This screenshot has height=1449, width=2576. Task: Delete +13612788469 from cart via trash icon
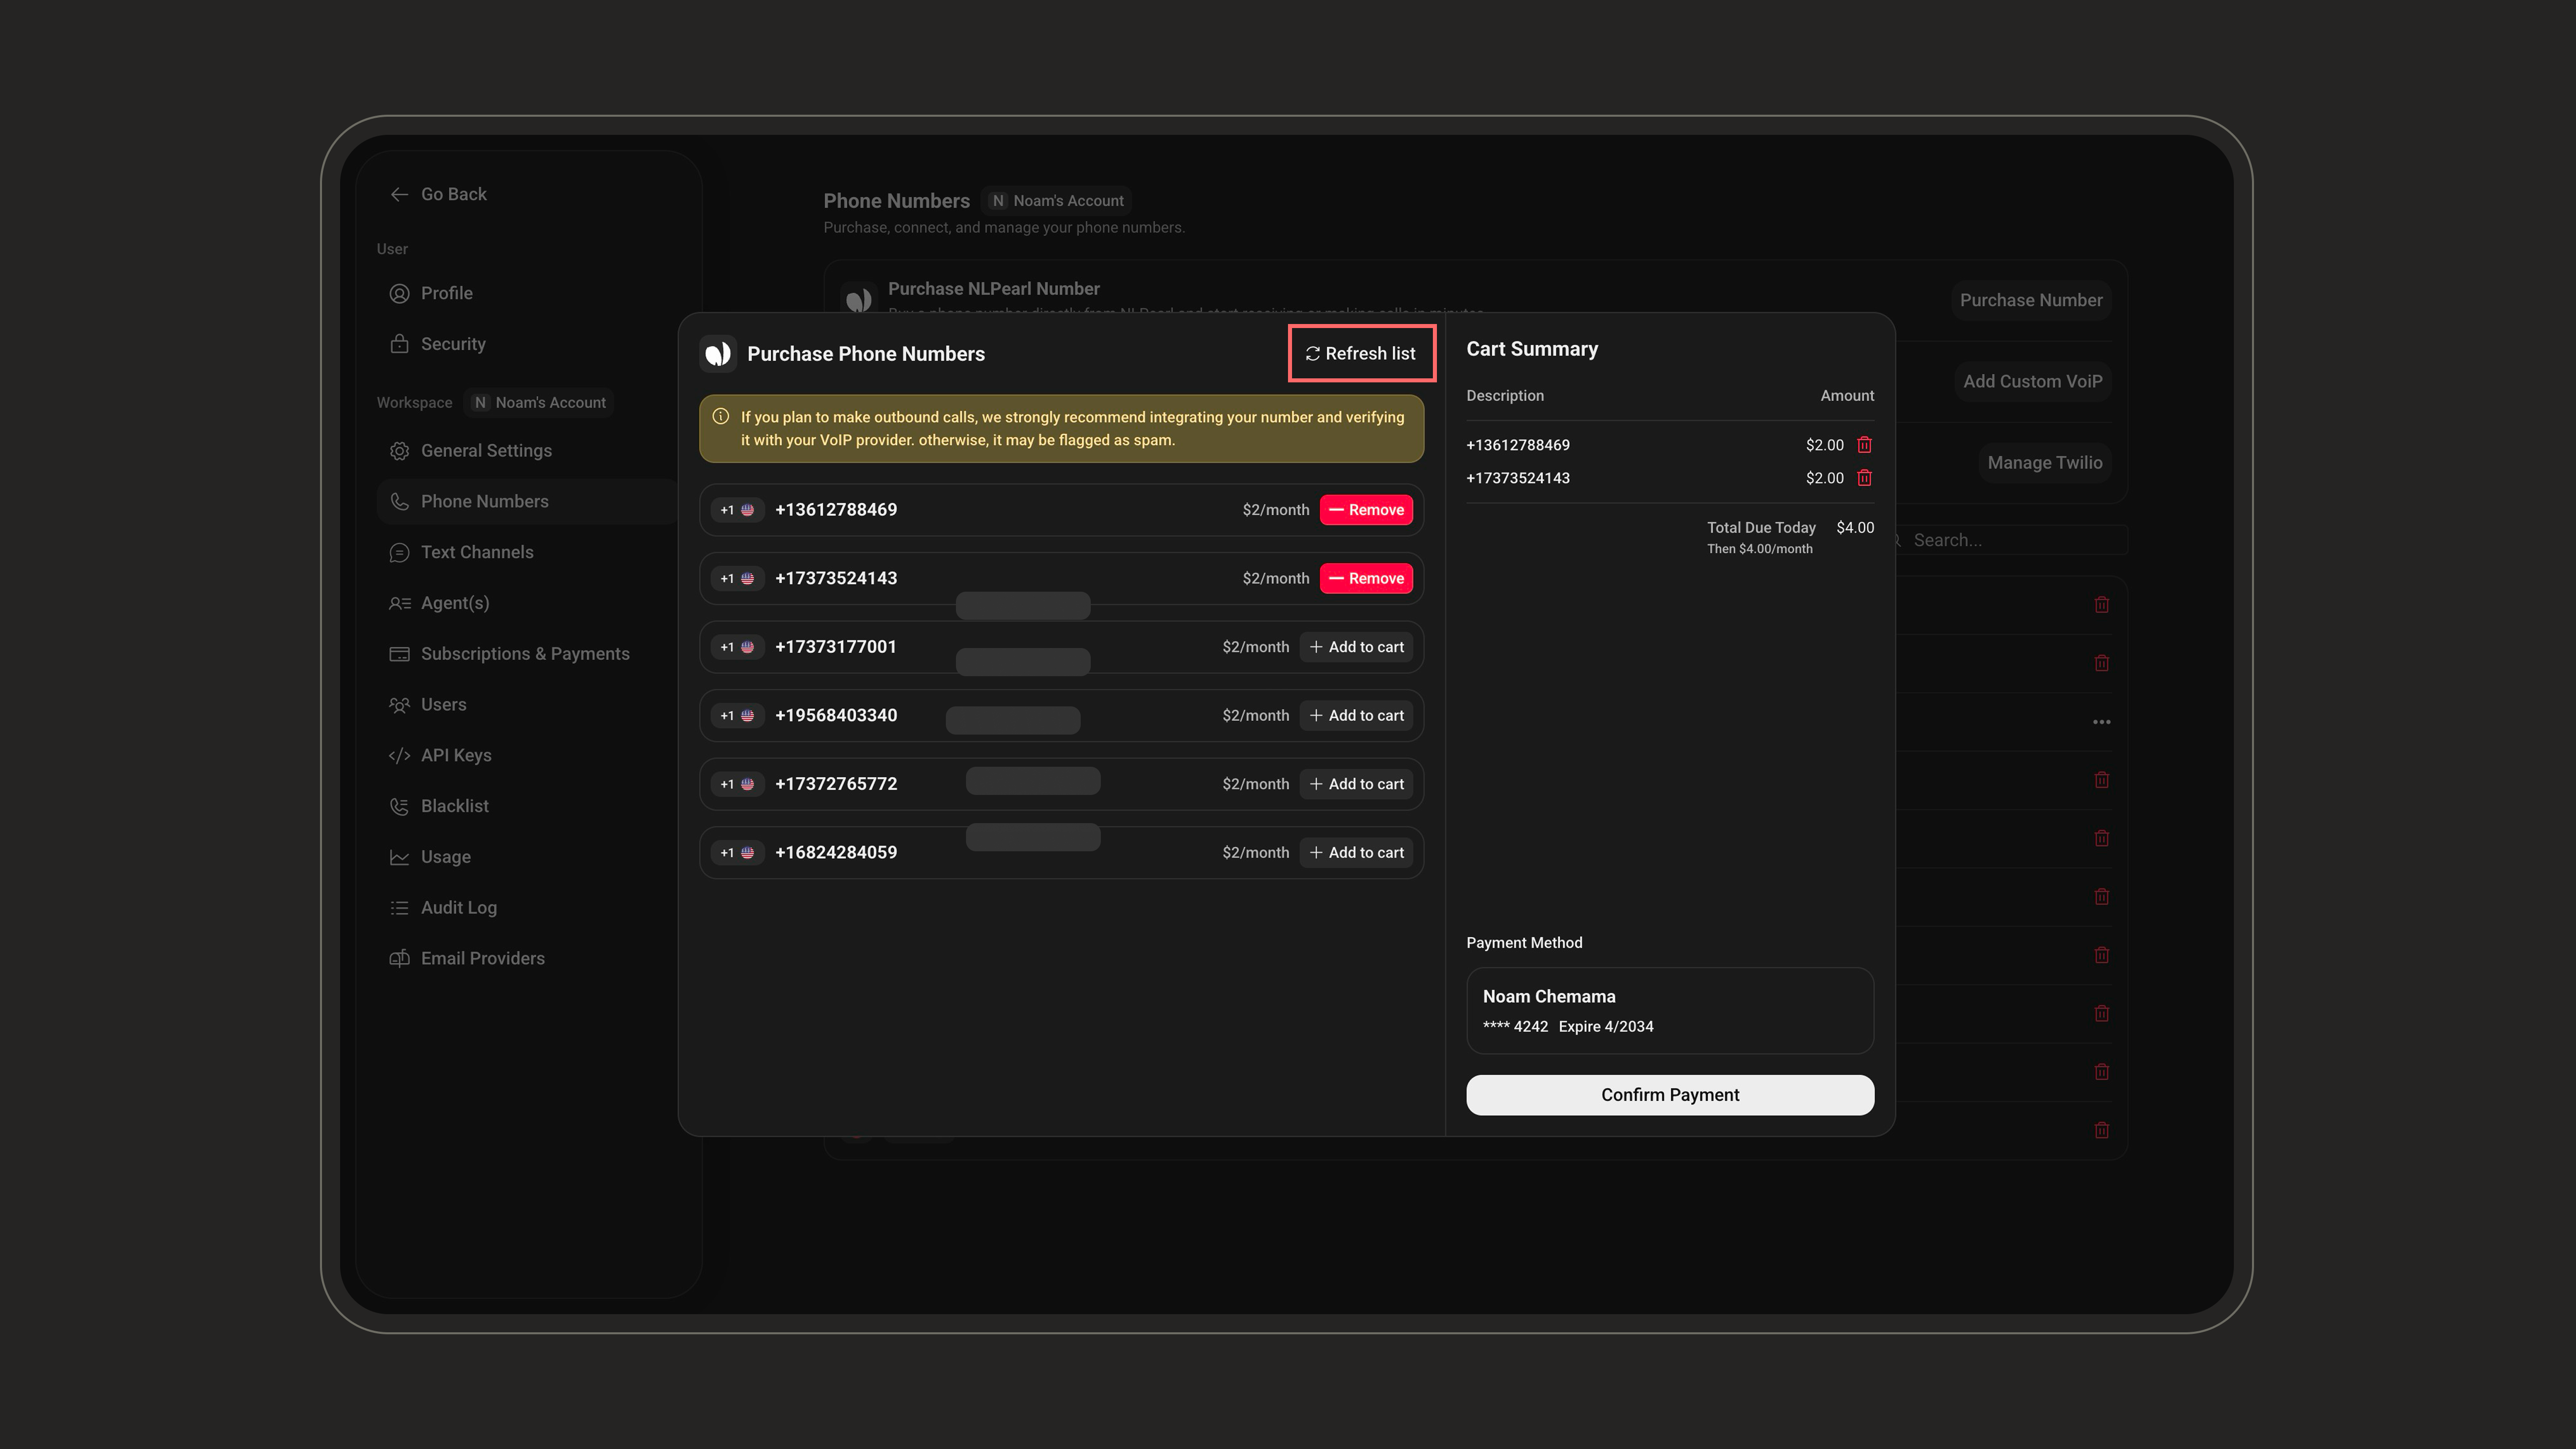[1864, 445]
